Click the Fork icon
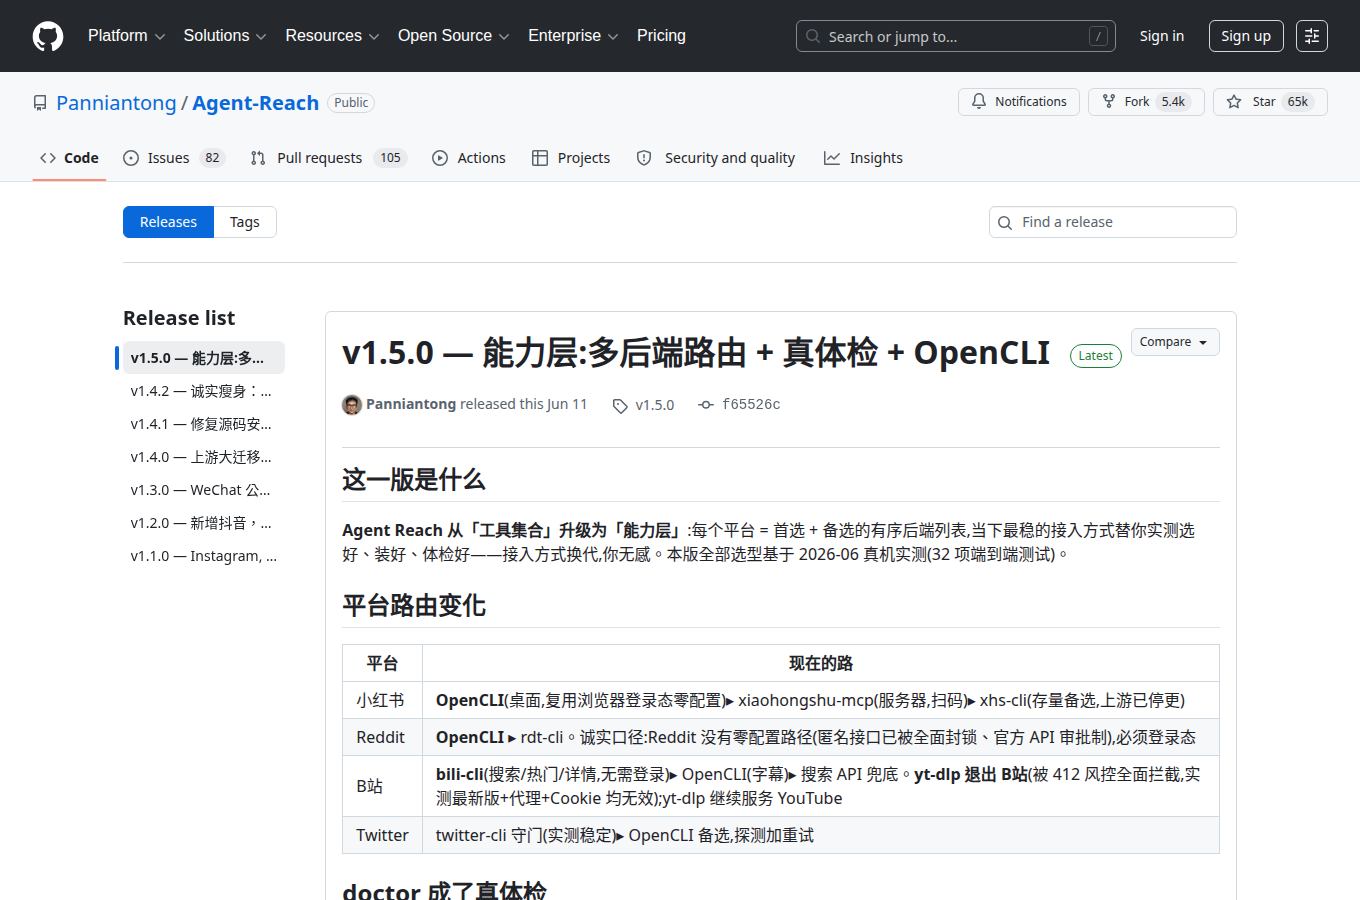 (x=1109, y=102)
